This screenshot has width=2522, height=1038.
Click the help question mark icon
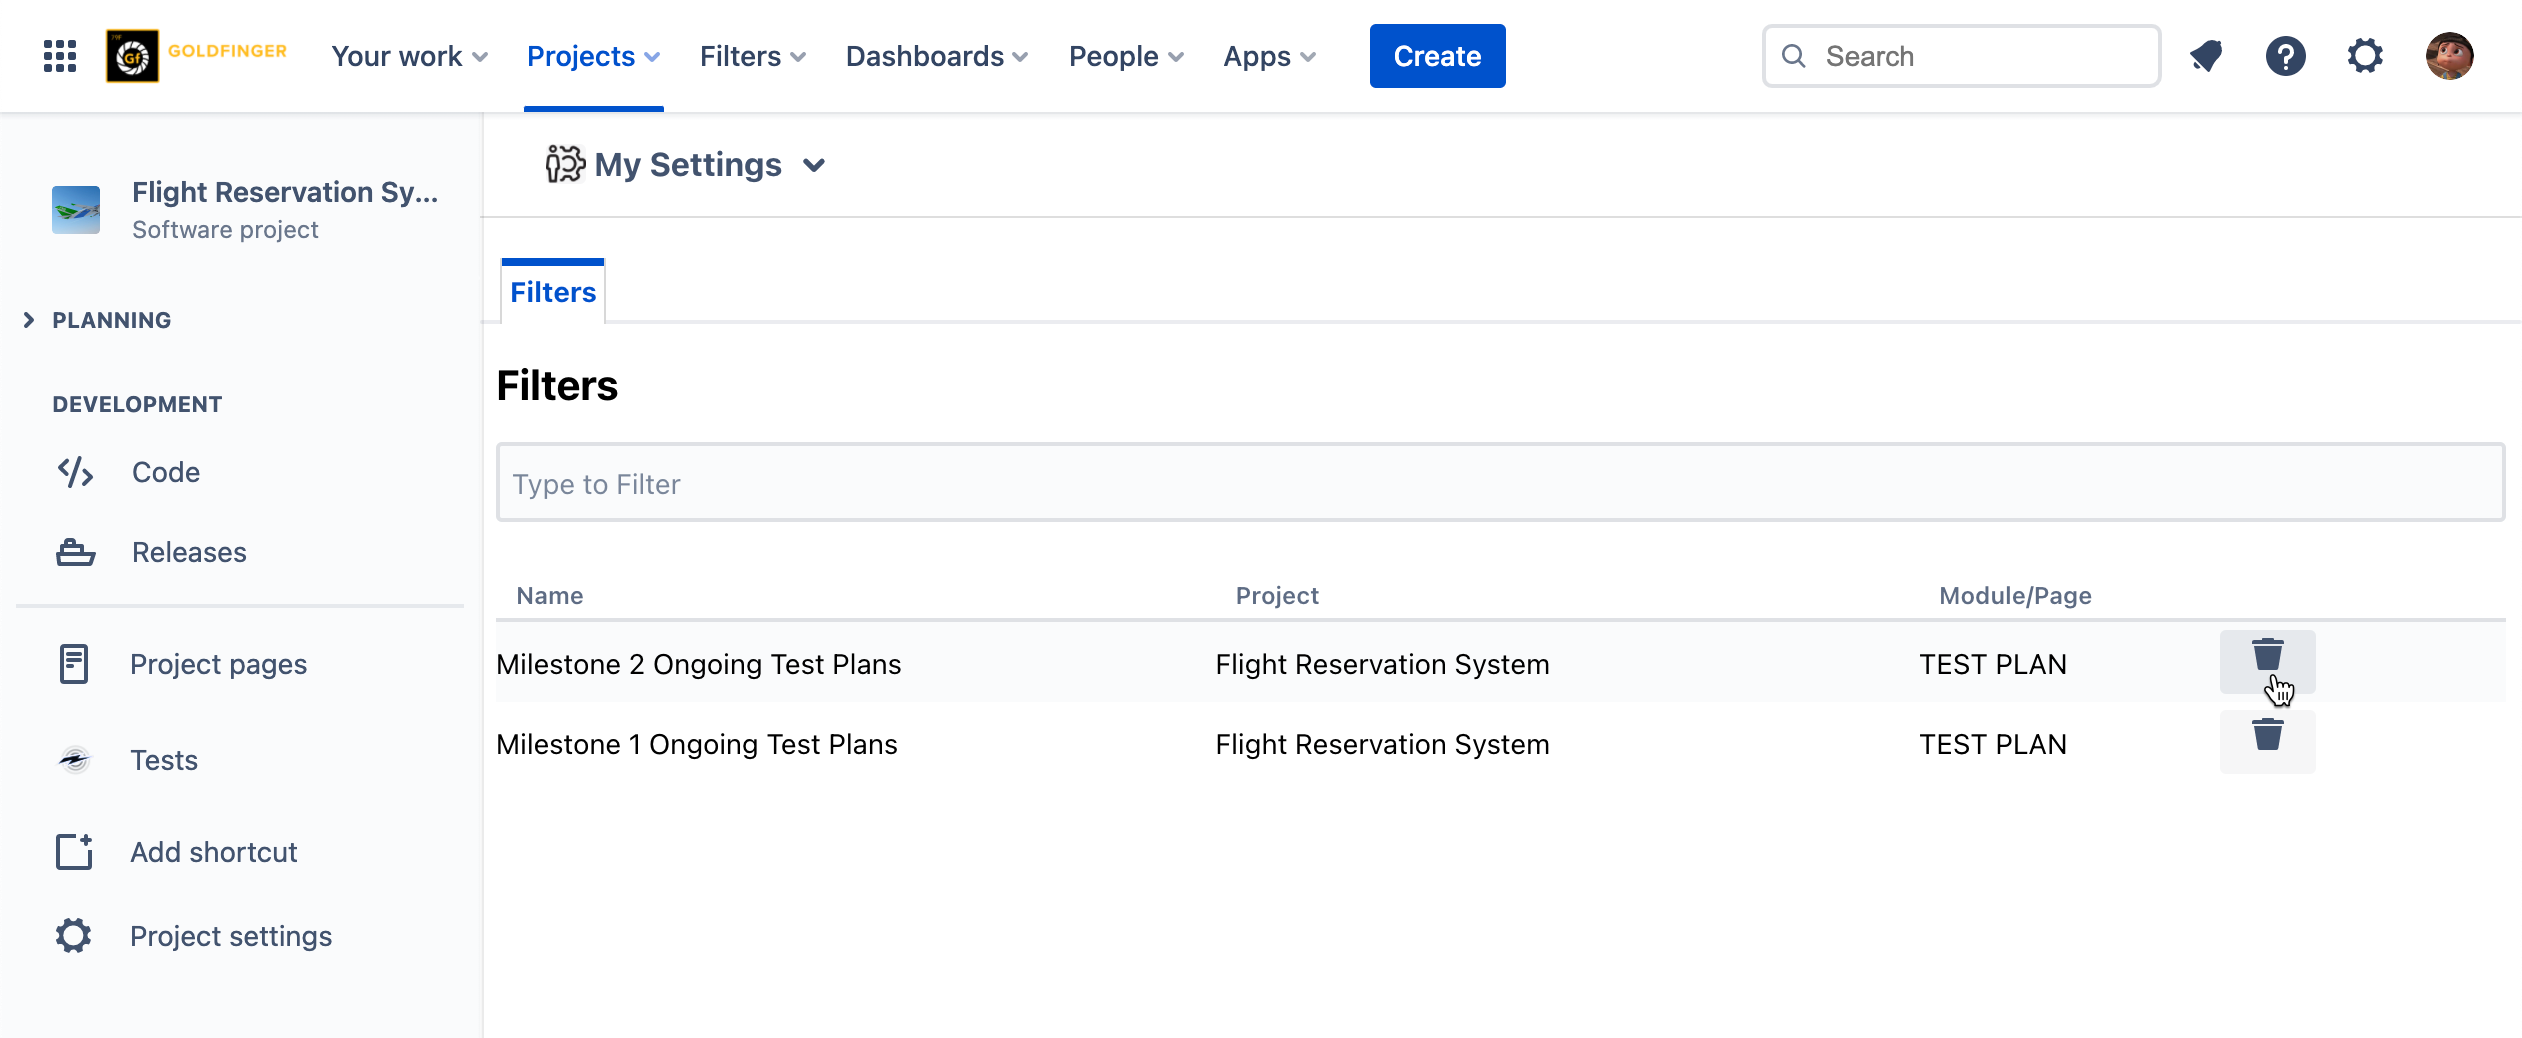click(x=2285, y=56)
